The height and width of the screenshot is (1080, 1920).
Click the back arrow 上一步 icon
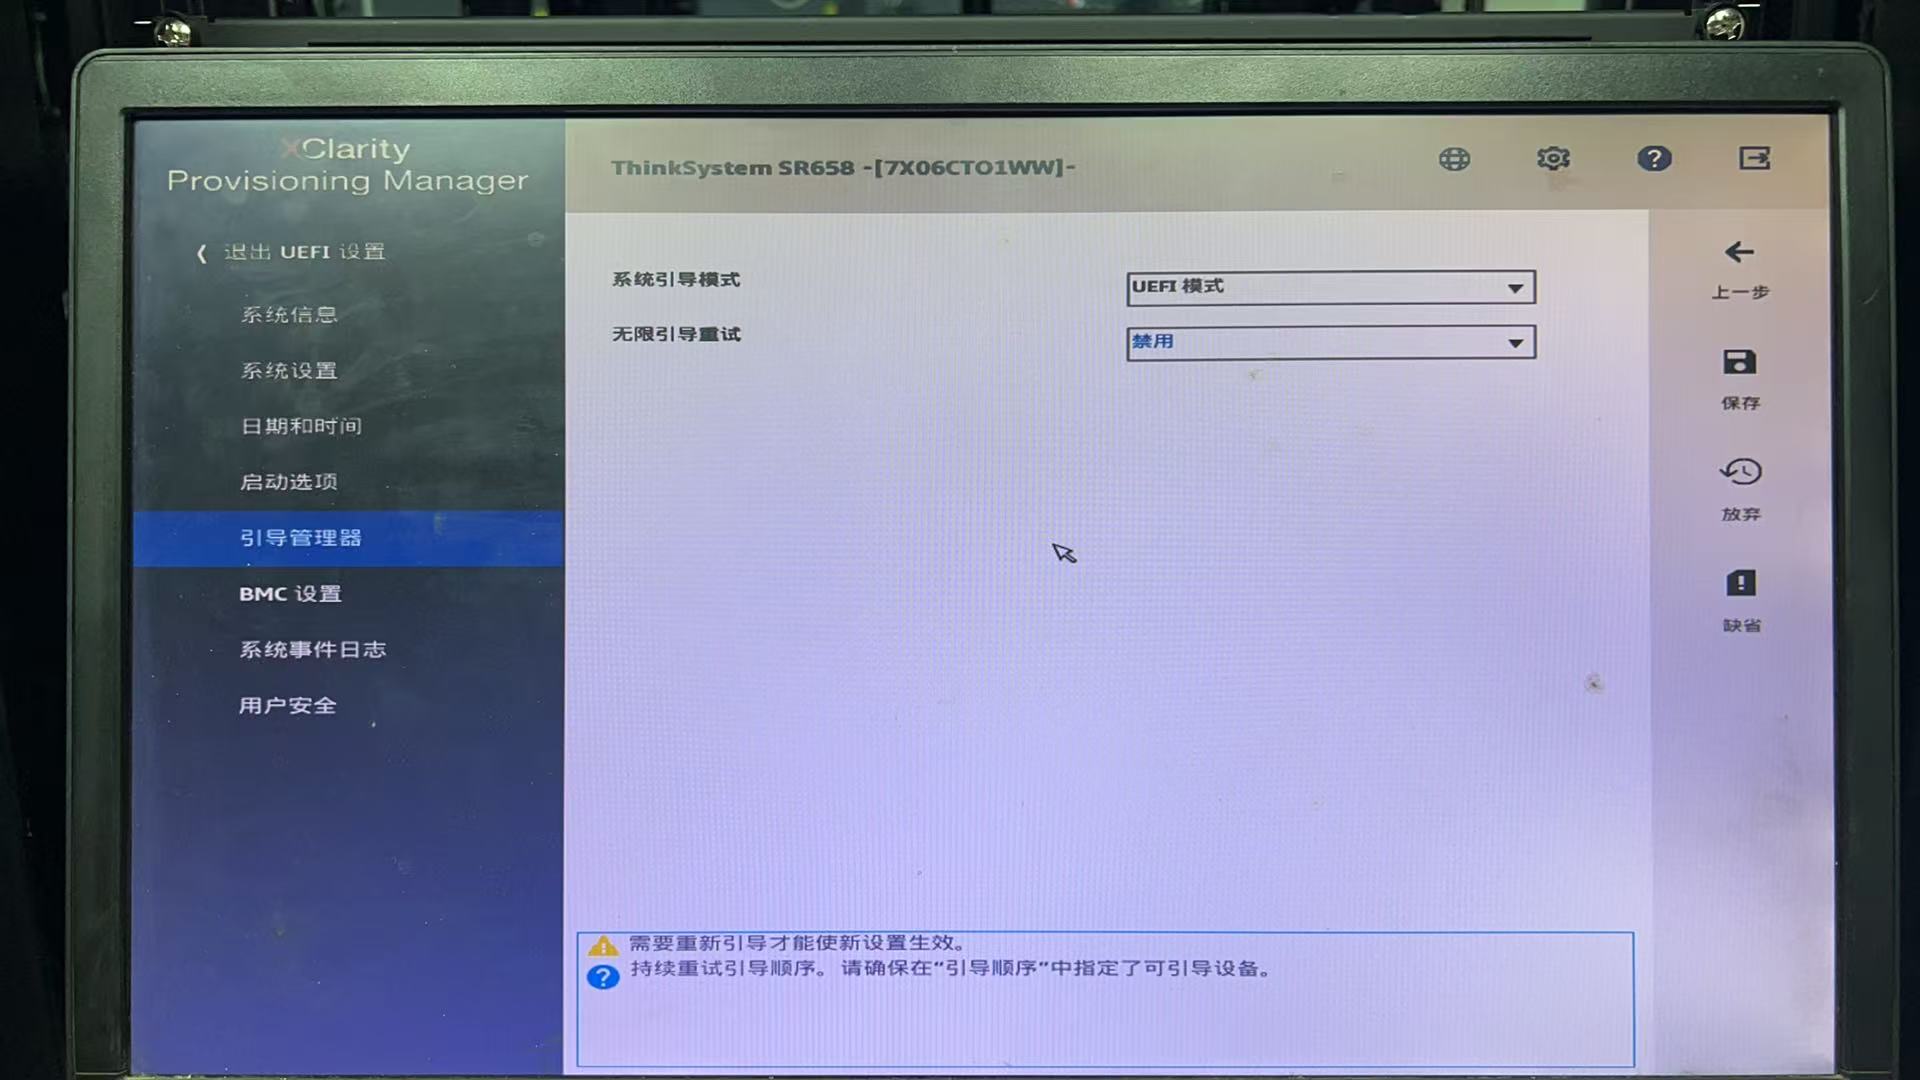(x=1739, y=253)
